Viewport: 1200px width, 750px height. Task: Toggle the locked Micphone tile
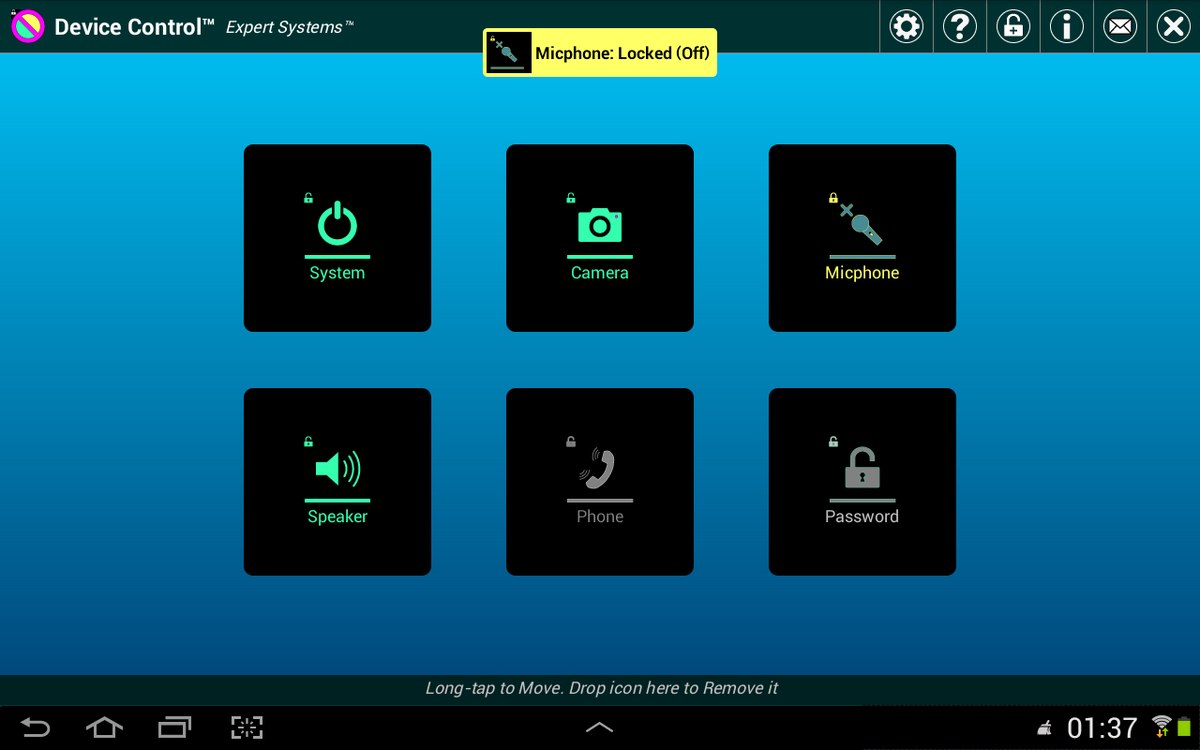click(x=862, y=238)
